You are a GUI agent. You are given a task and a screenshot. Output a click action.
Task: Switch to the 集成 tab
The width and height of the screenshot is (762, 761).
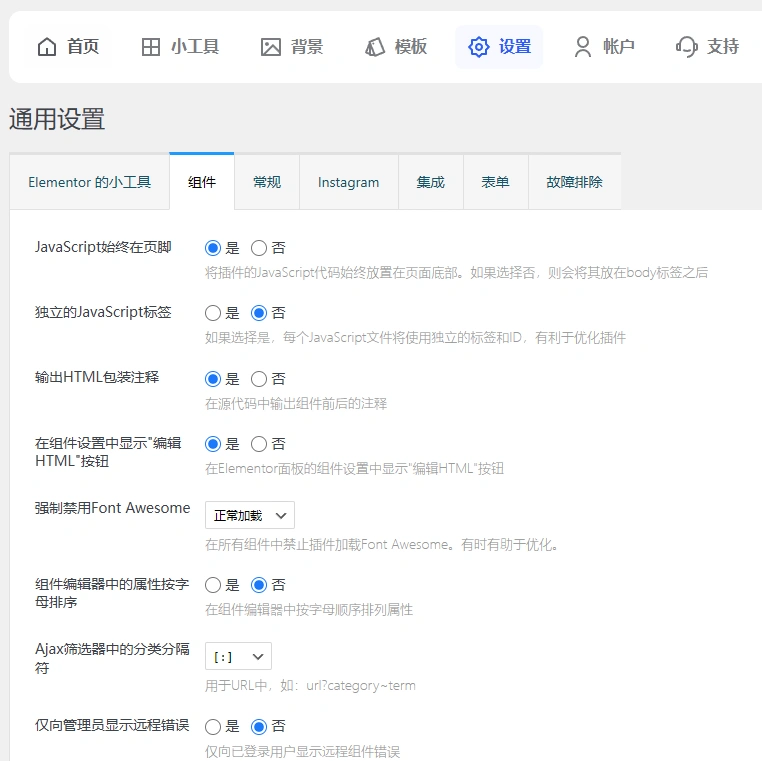tap(431, 182)
